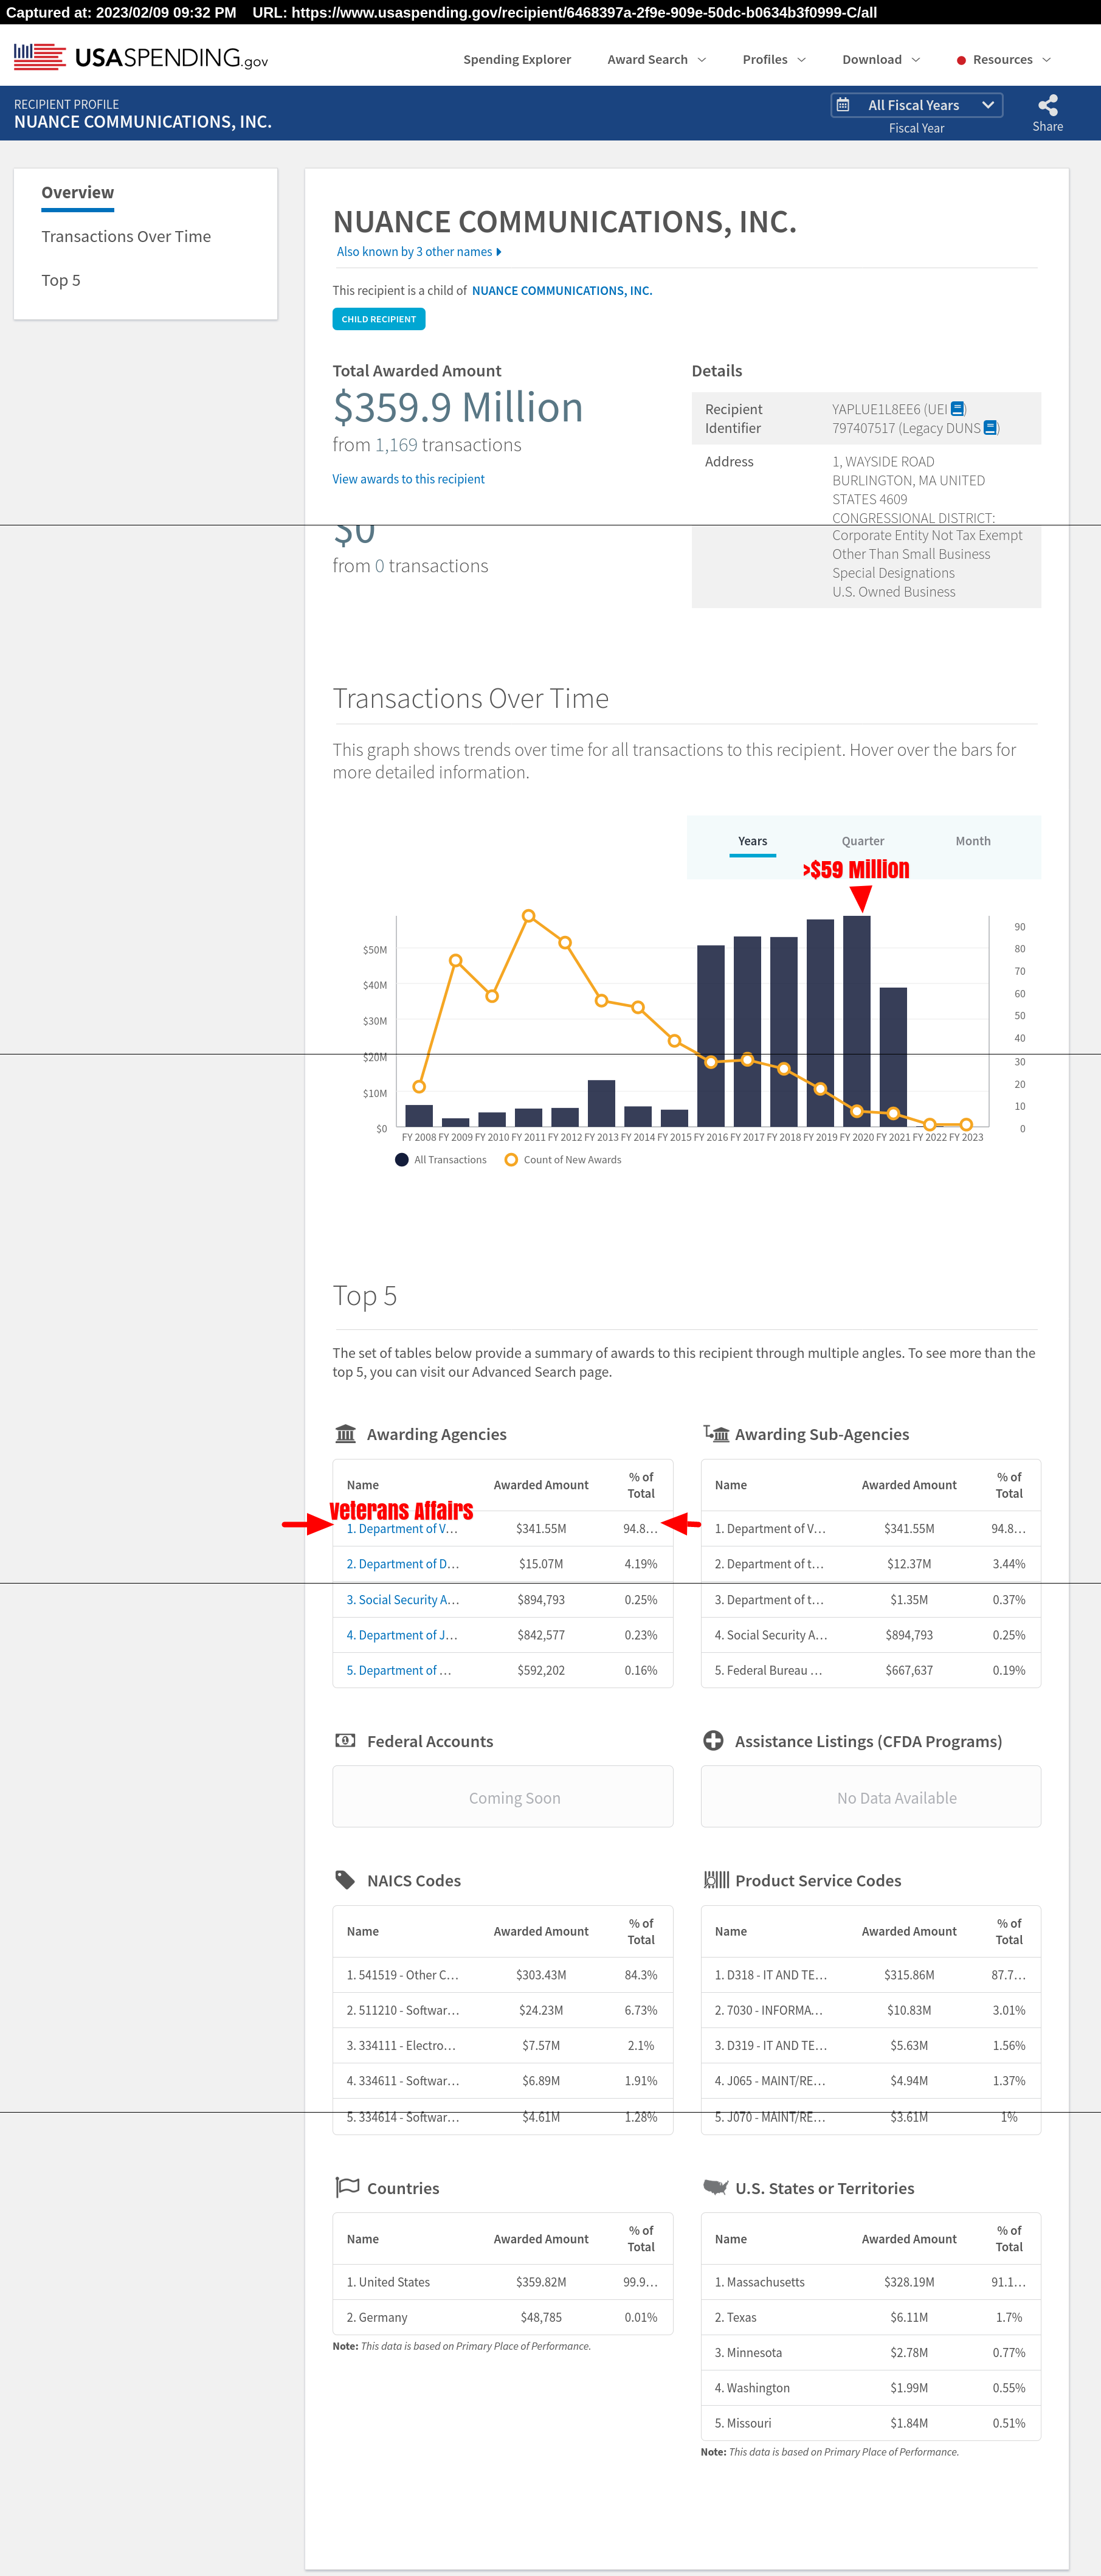Open the fifth awarding agency link, $592,202

[399, 1670]
